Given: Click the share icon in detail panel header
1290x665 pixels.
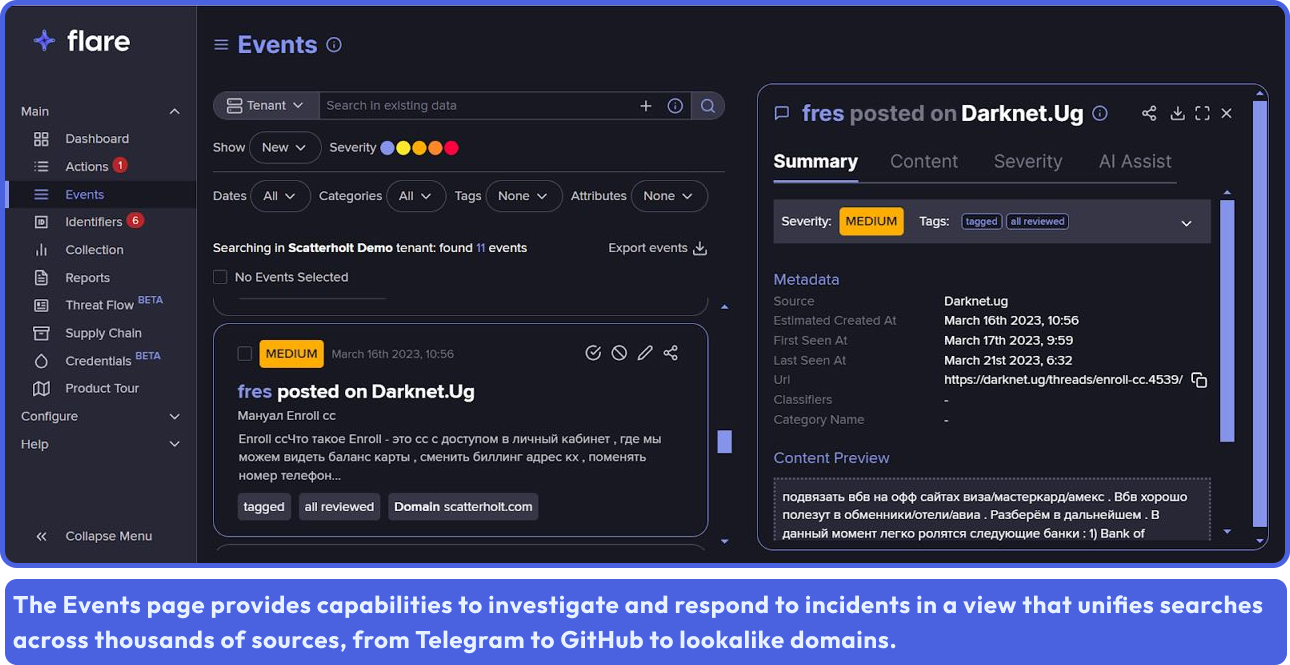Looking at the screenshot, I should 1149,114.
